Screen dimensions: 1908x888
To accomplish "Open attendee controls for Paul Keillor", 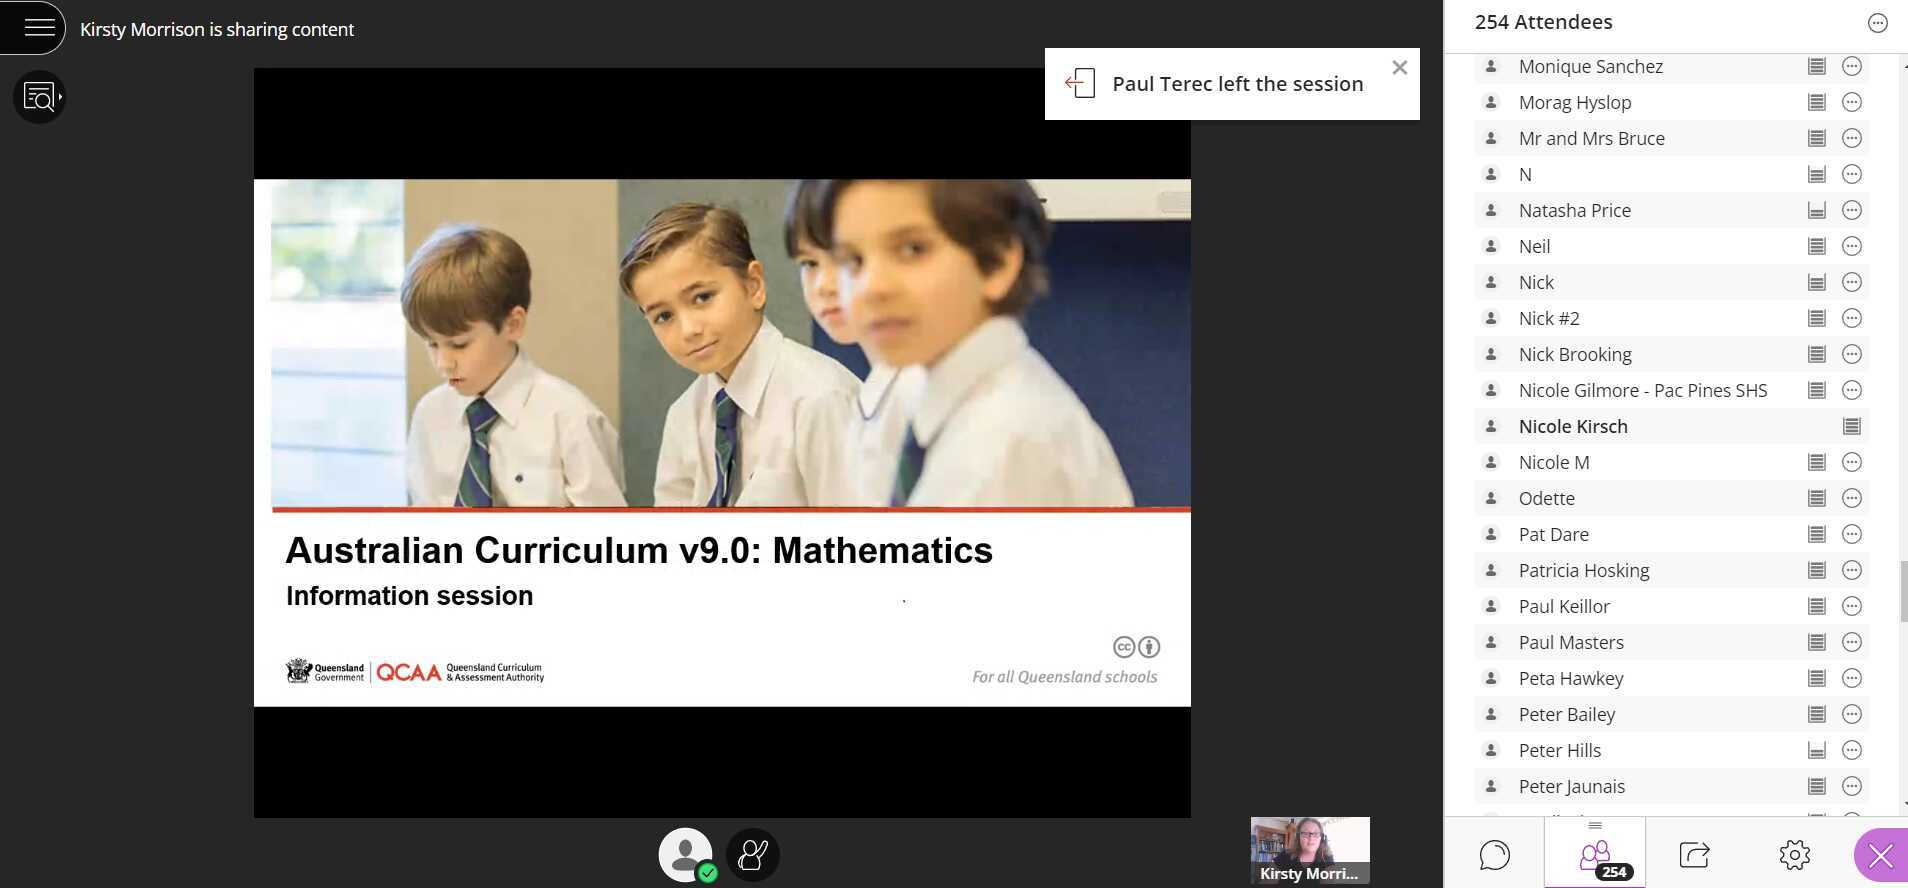I will pos(1852,606).
